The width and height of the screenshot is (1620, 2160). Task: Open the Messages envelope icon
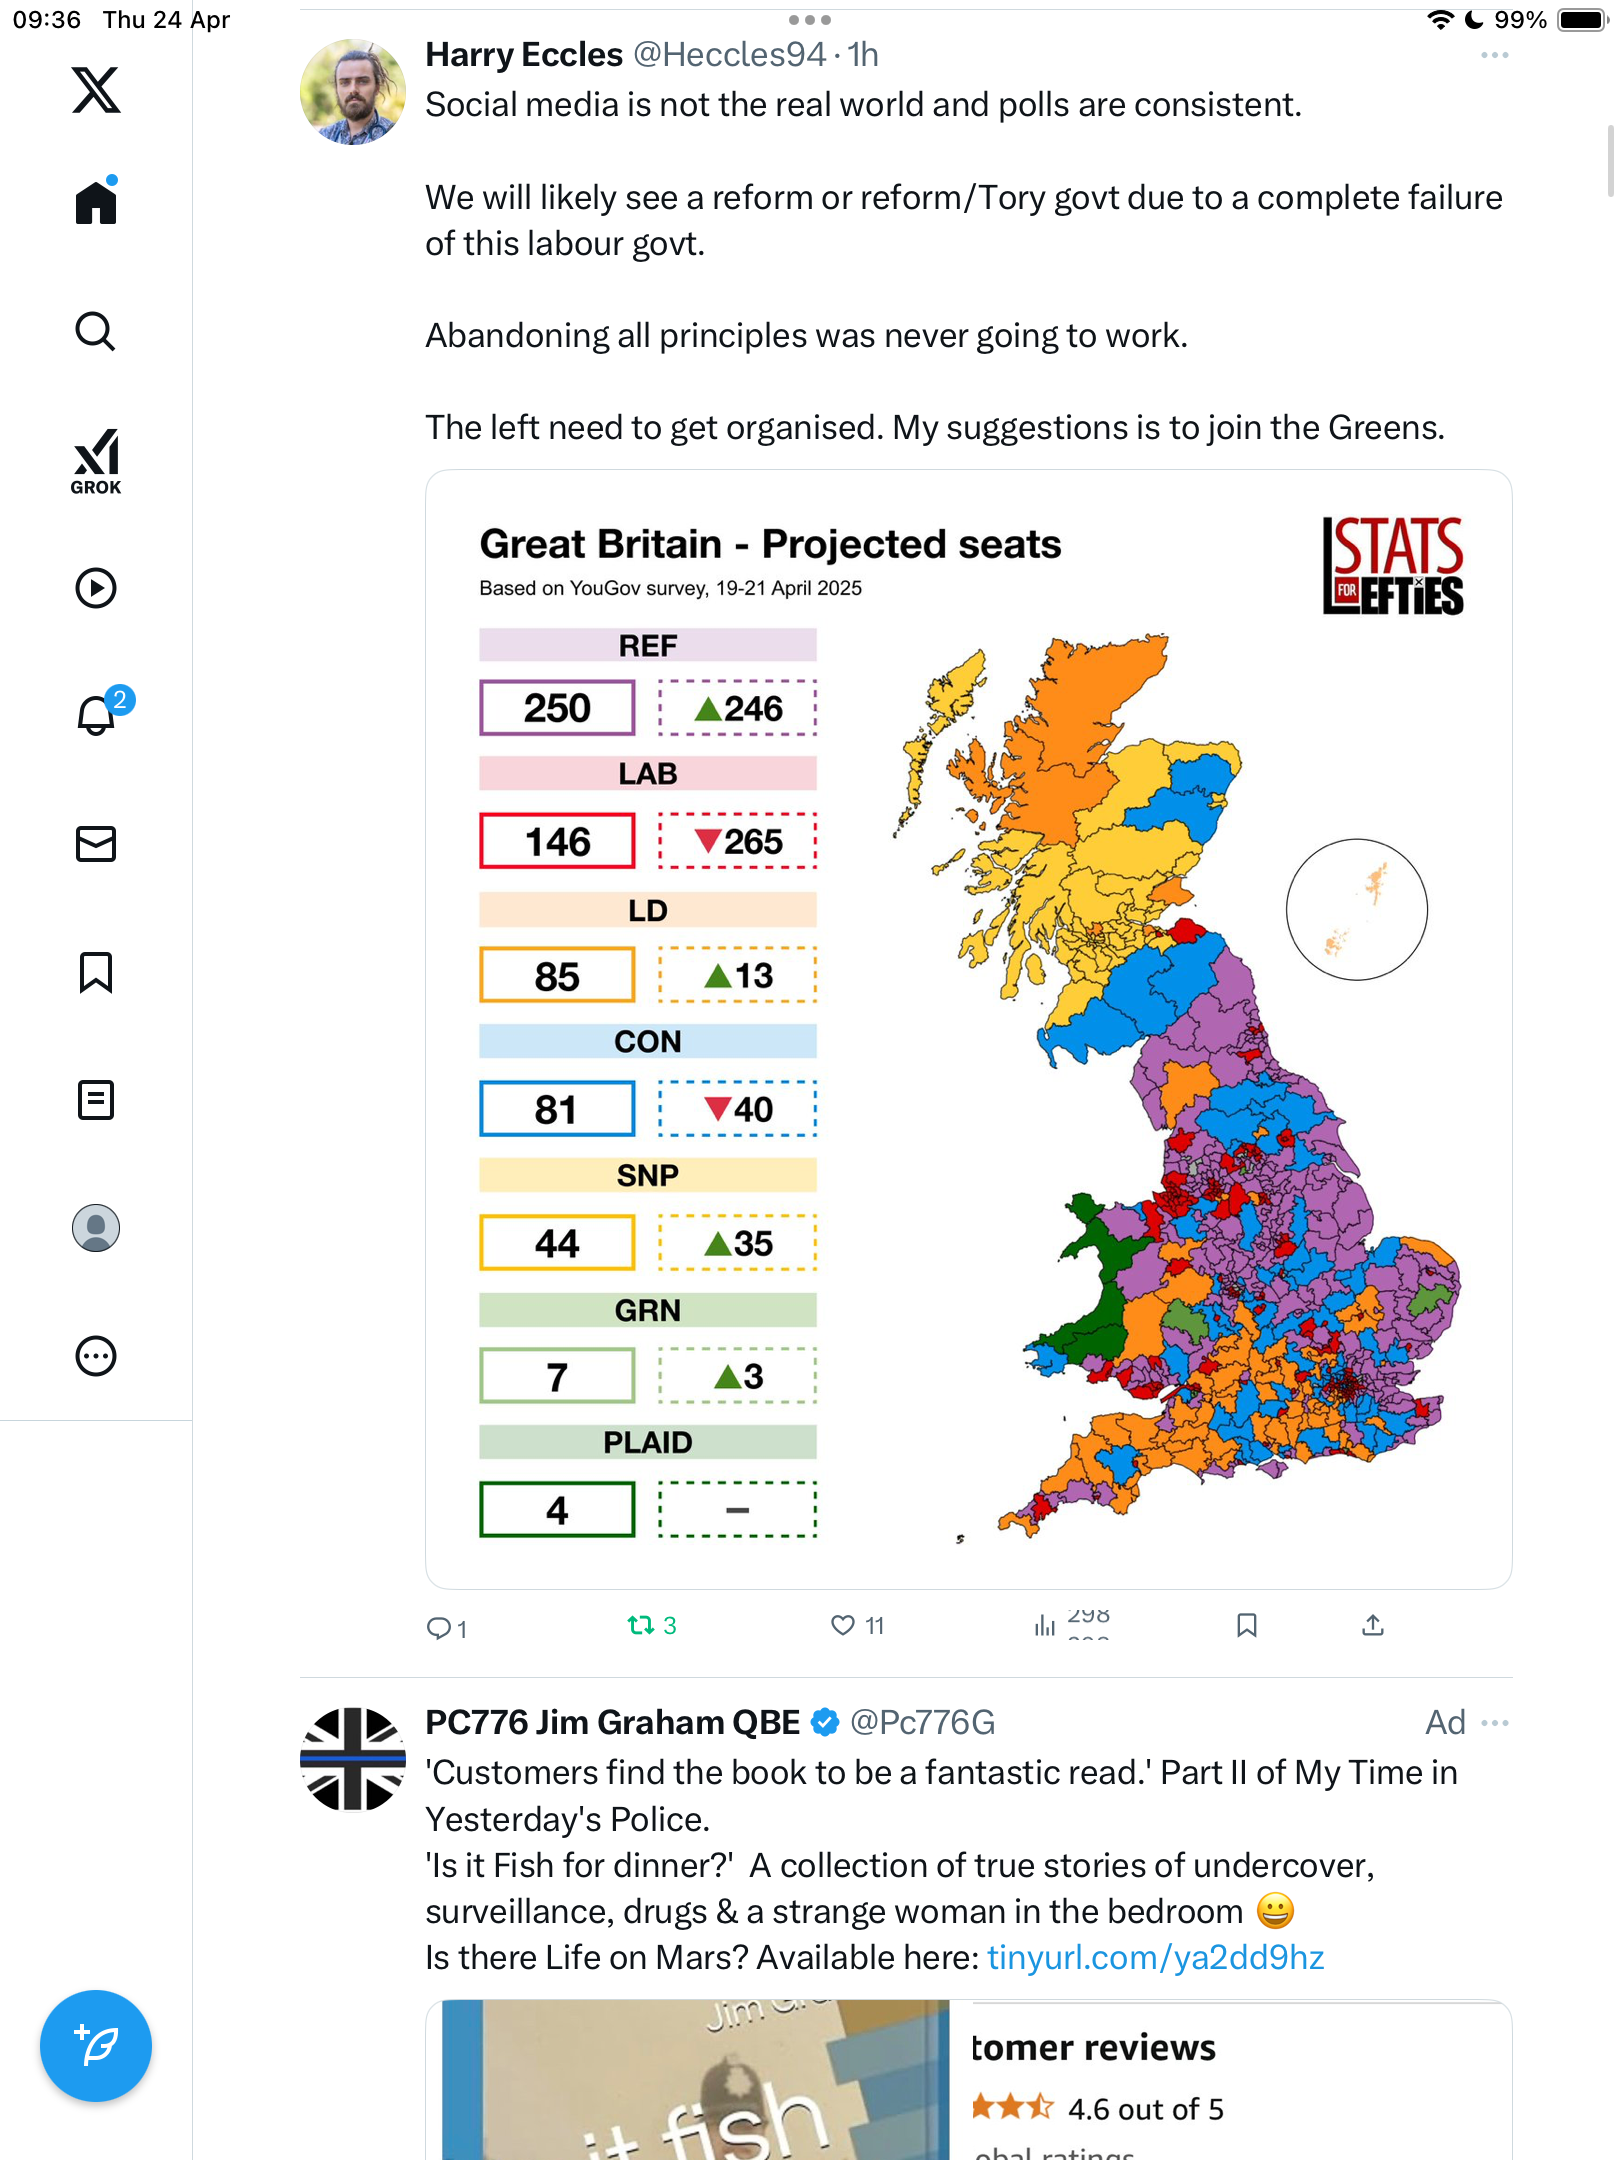click(x=96, y=844)
